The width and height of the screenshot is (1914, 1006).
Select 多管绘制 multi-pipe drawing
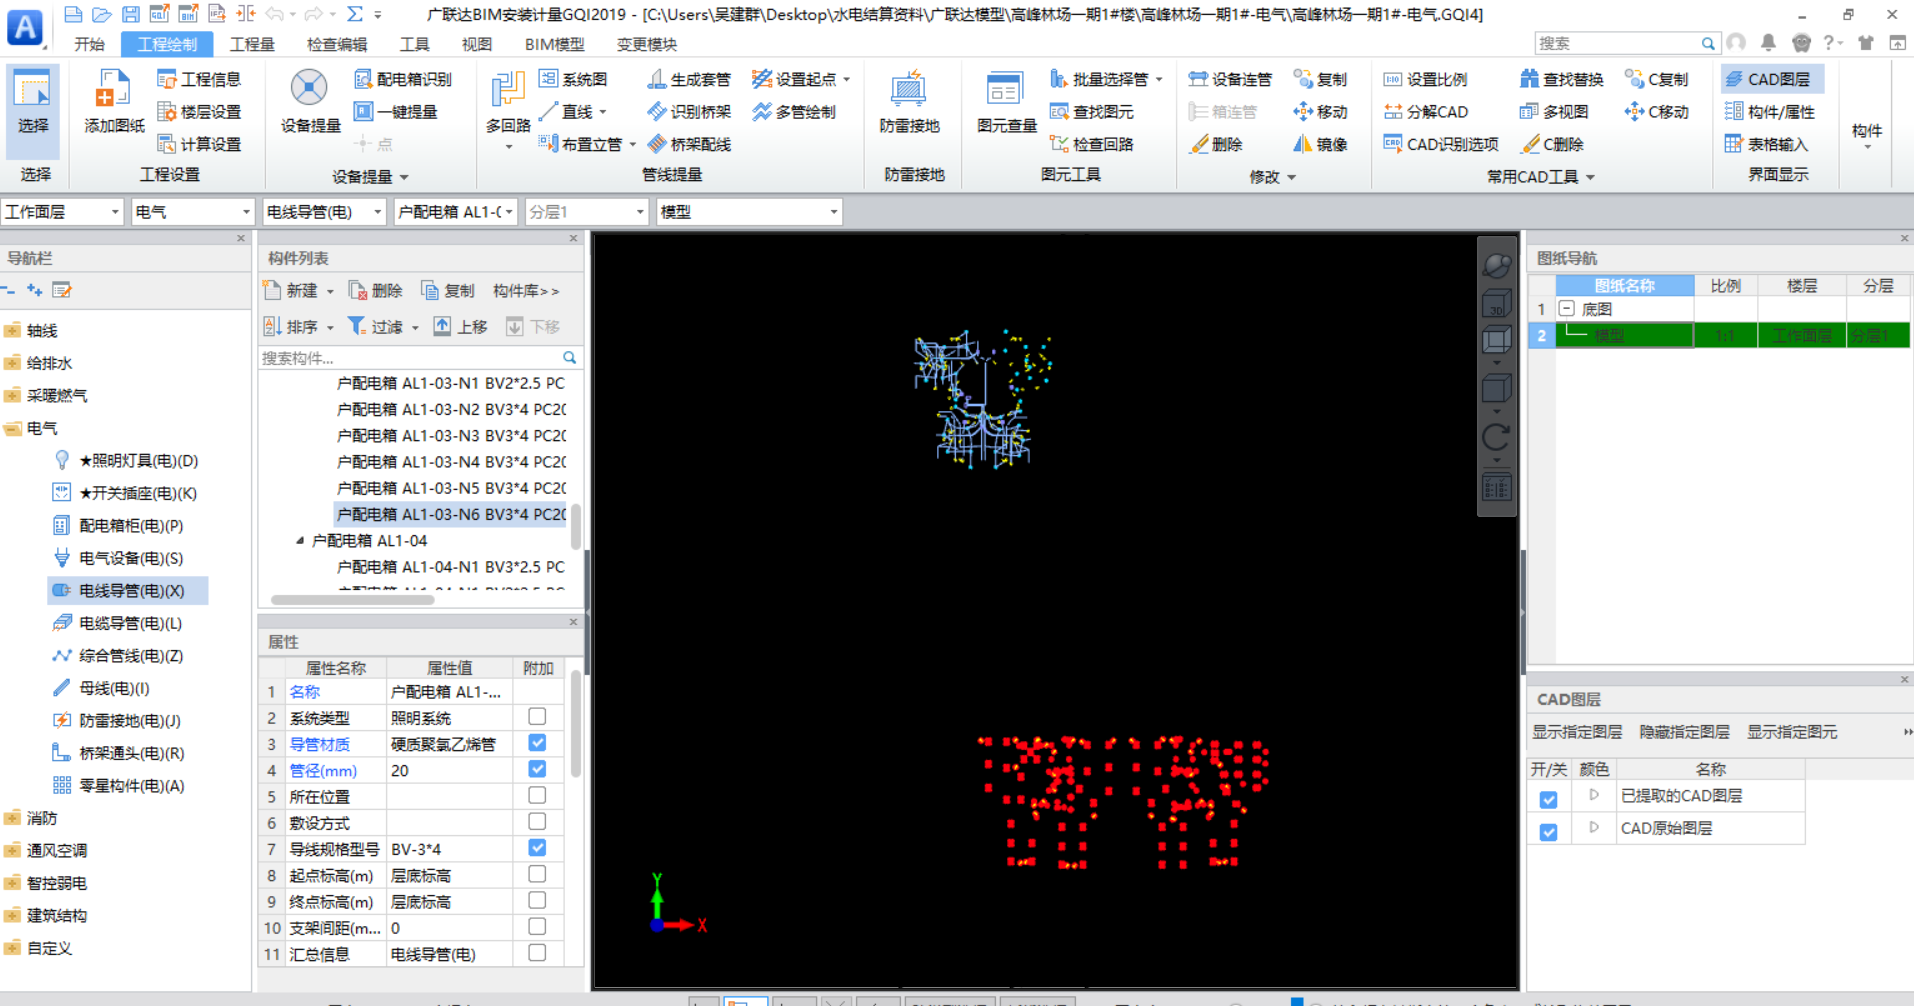[794, 112]
